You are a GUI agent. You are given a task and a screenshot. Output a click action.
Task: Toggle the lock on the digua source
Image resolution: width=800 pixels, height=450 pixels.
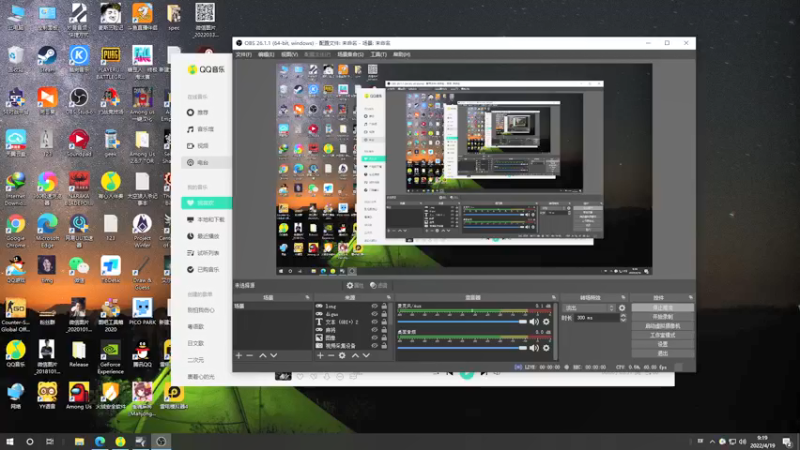[x=384, y=314]
